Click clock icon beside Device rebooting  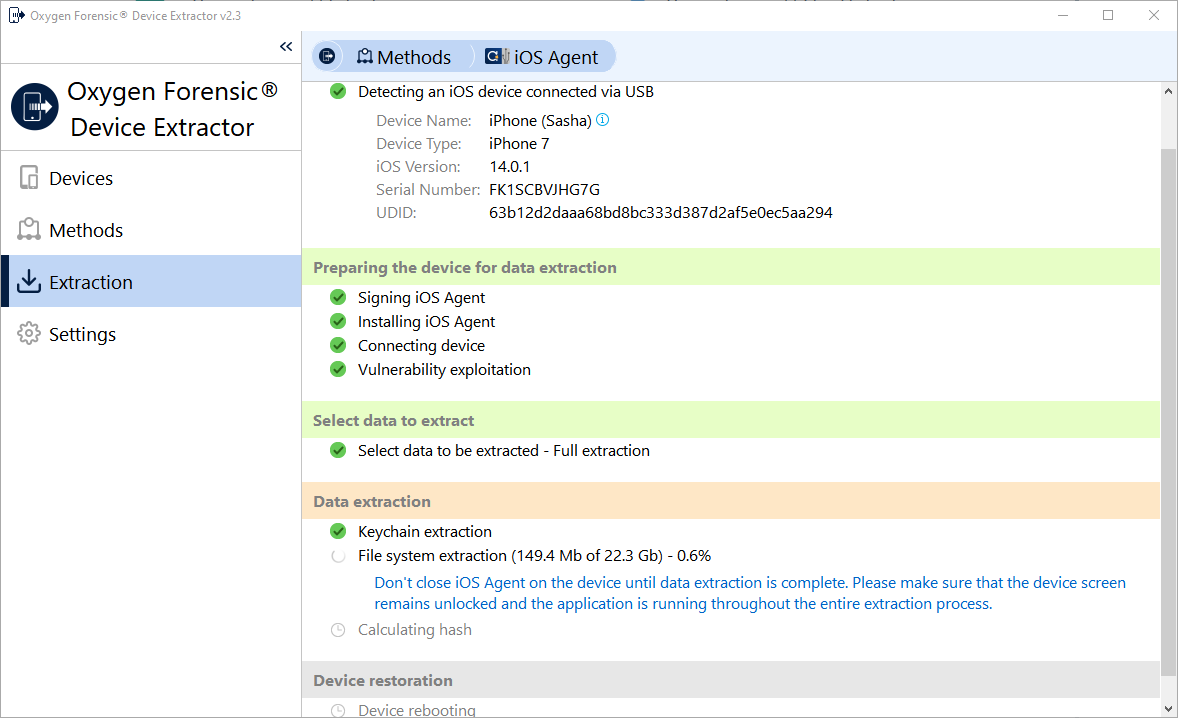(338, 710)
